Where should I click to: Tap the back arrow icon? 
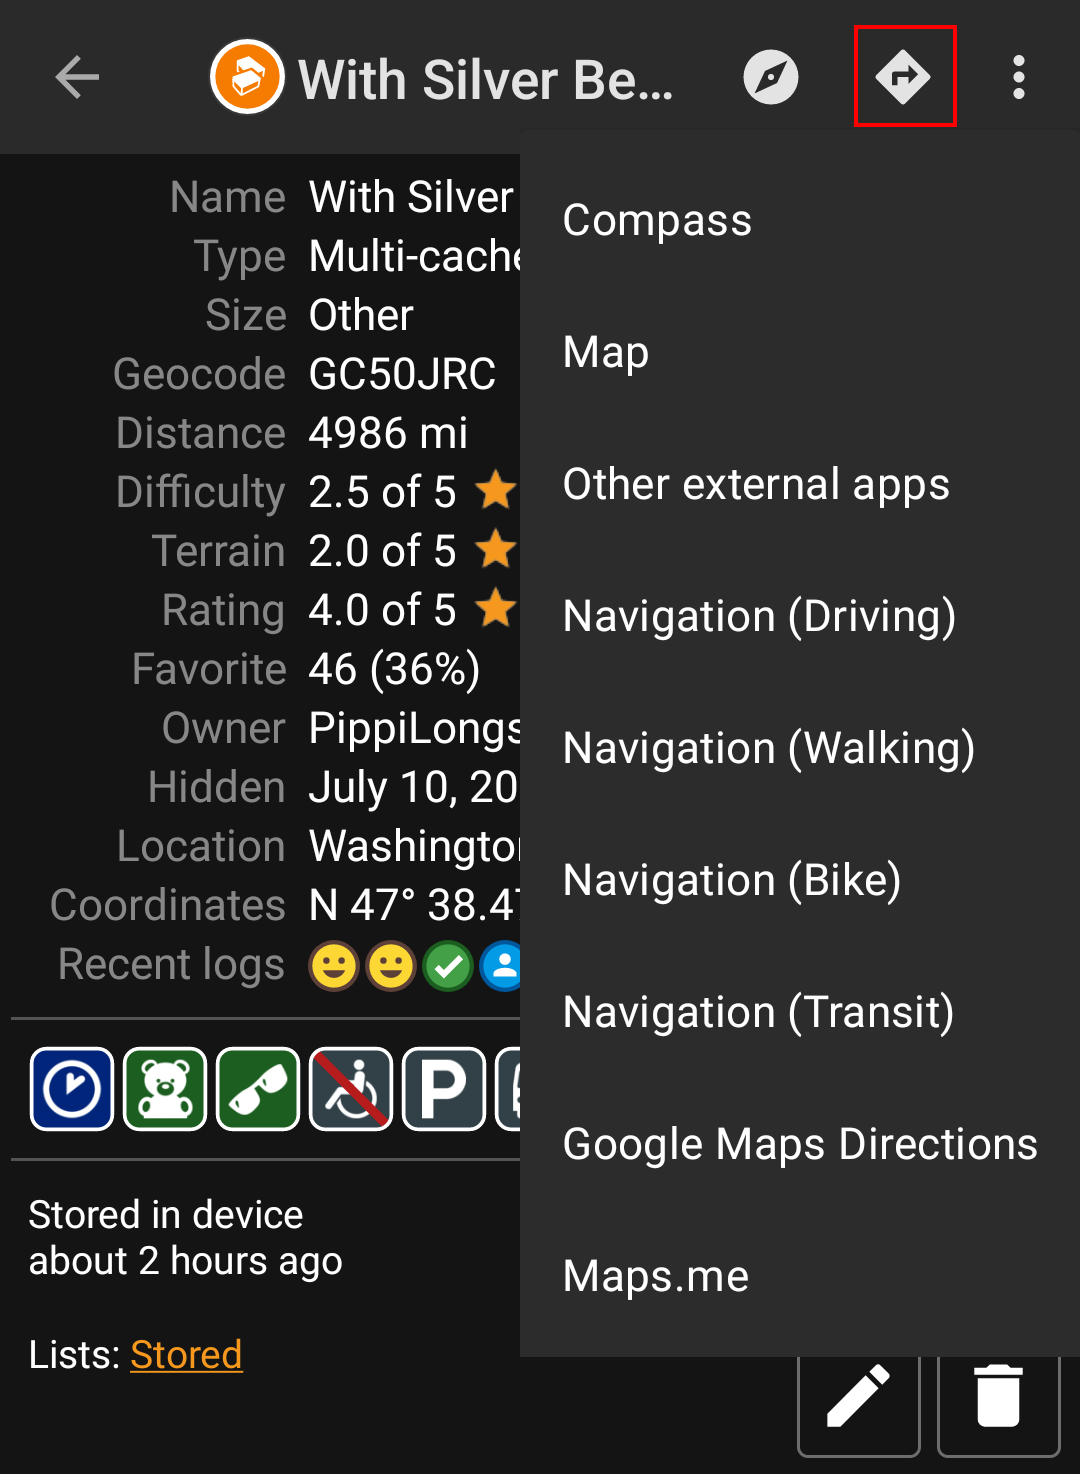point(77,78)
